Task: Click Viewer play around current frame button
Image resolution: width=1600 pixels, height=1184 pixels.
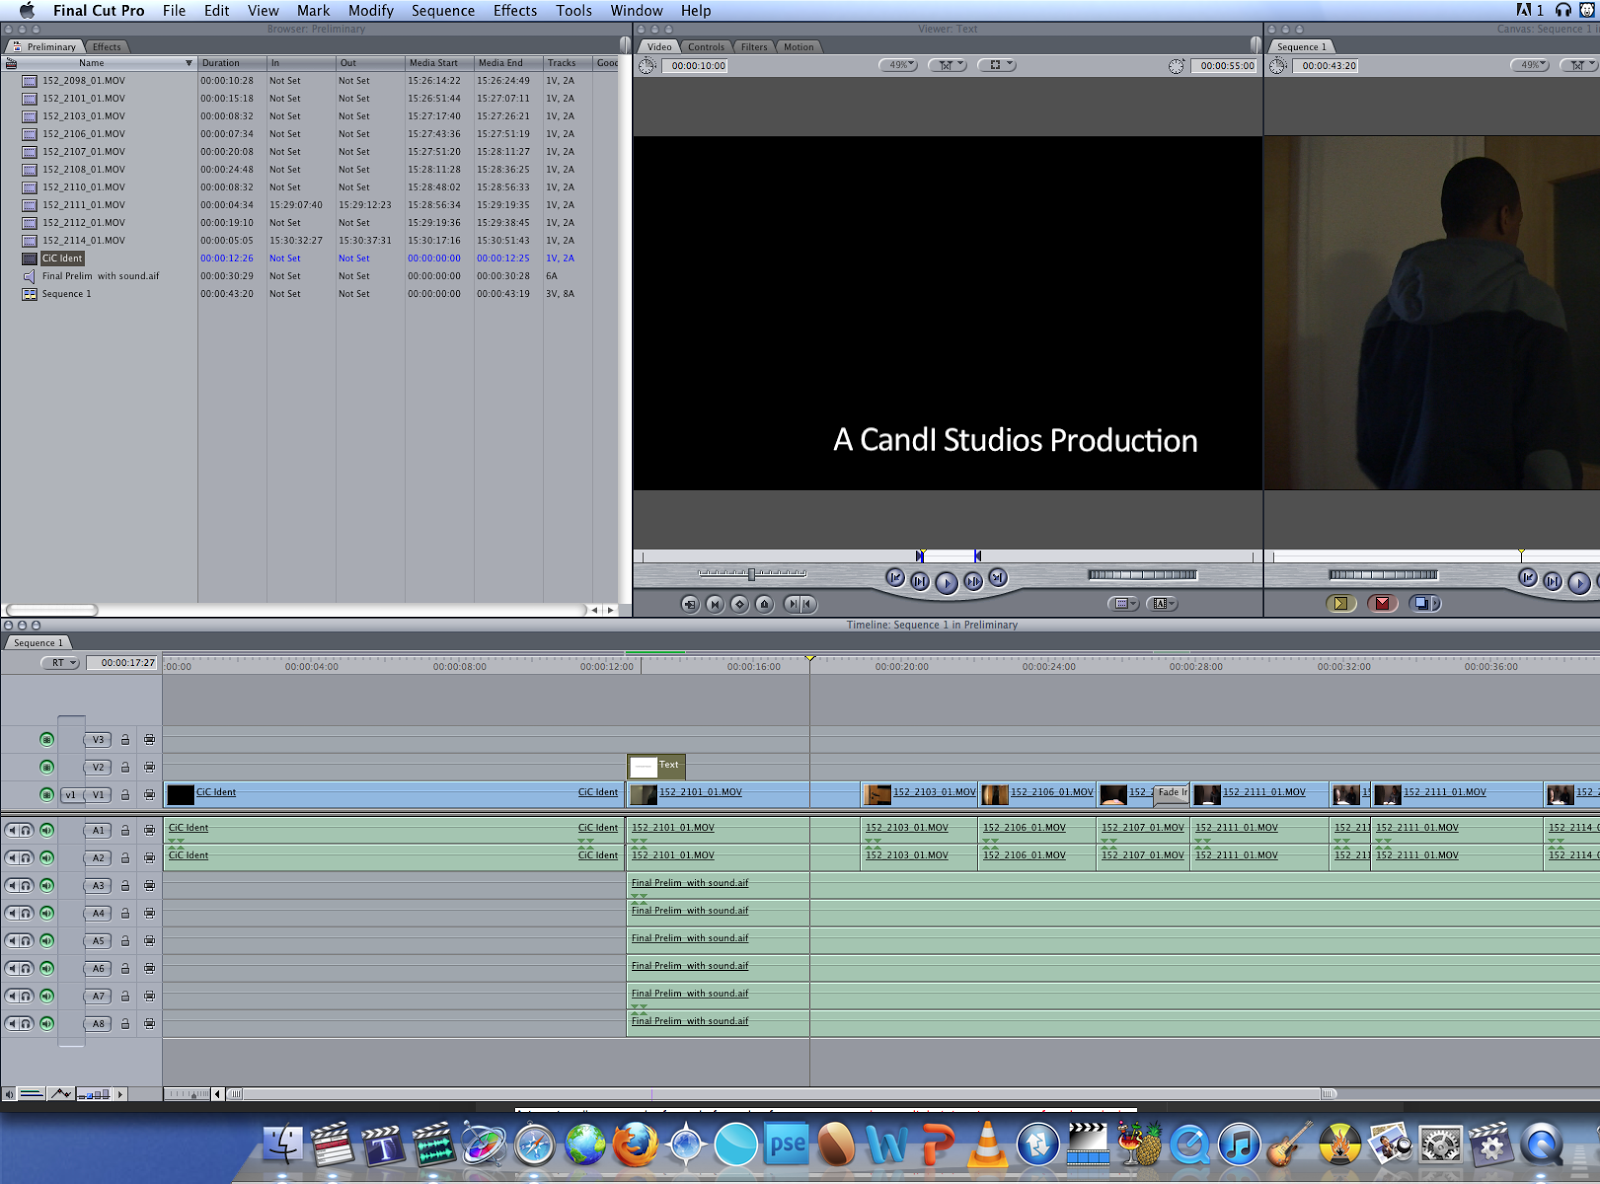Action: coord(973,581)
